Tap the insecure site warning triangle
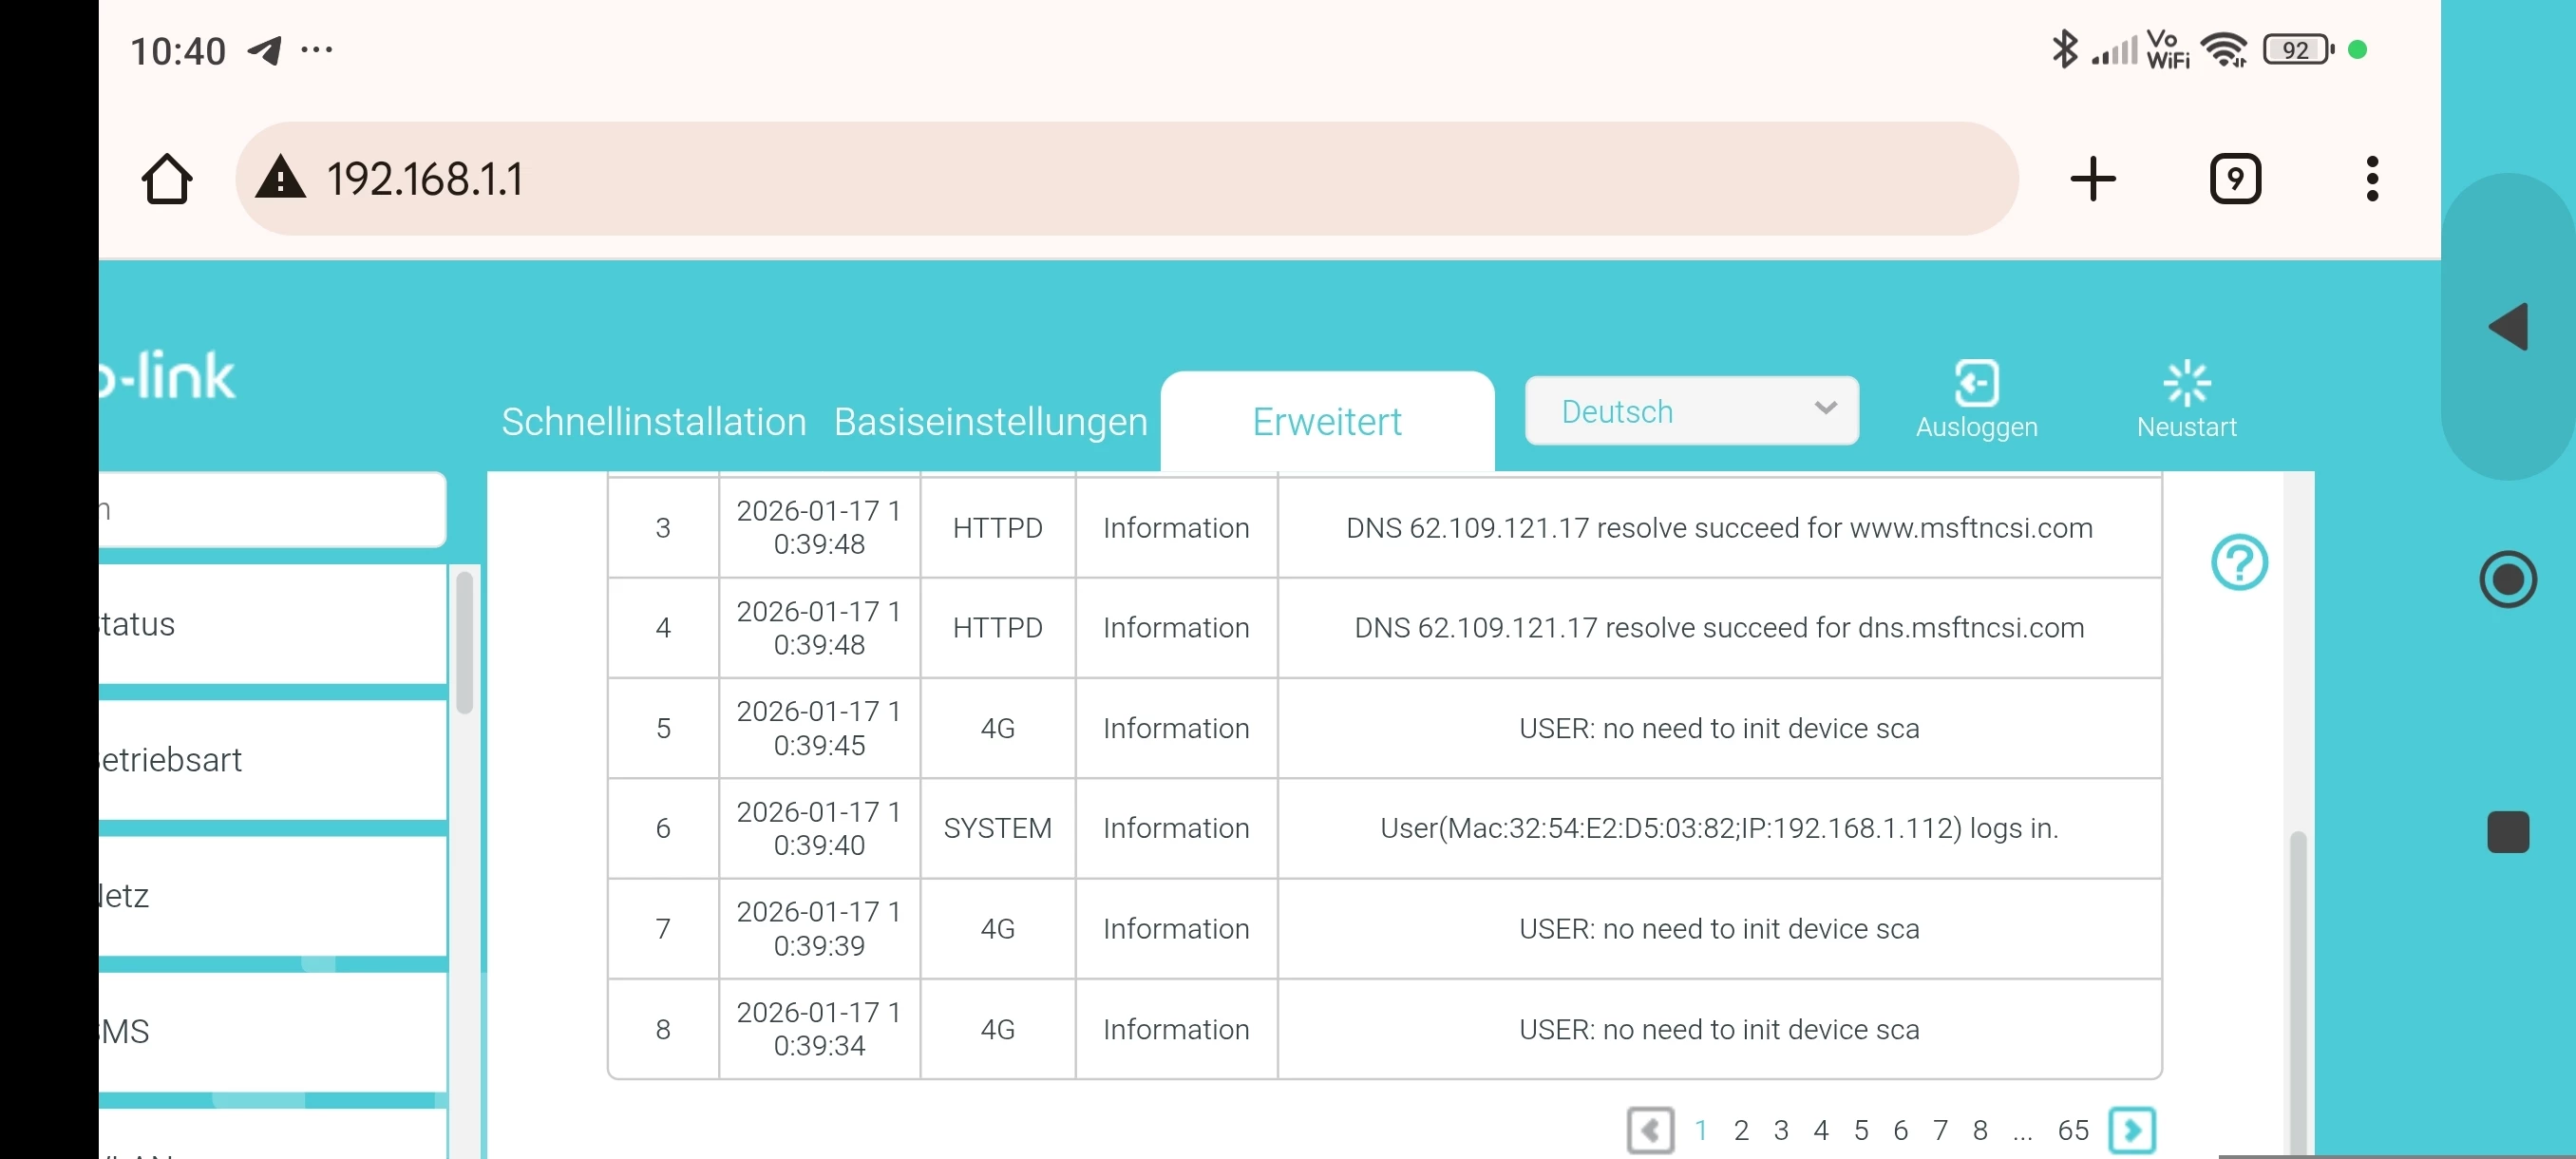 point(281,179)
